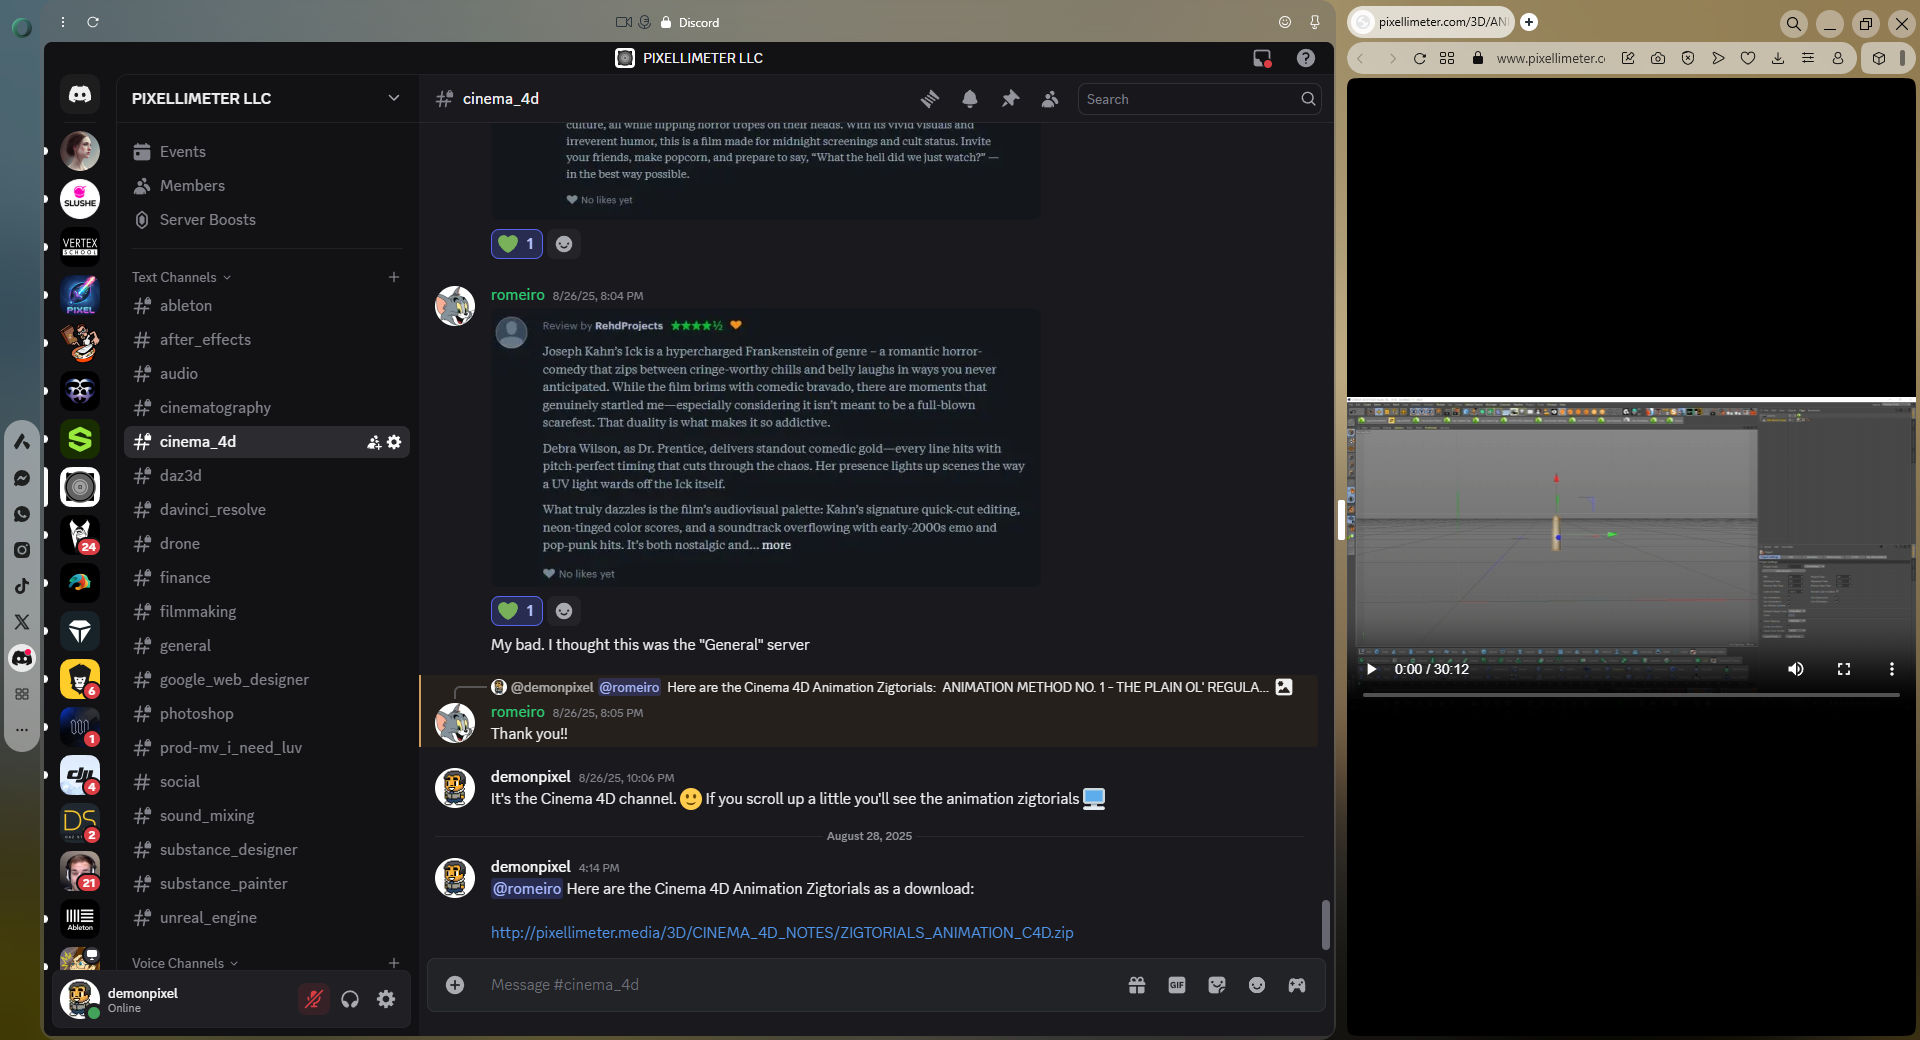Add reaction next to lower green heart
The image size is (1920, 1040).
coord(564,611)
